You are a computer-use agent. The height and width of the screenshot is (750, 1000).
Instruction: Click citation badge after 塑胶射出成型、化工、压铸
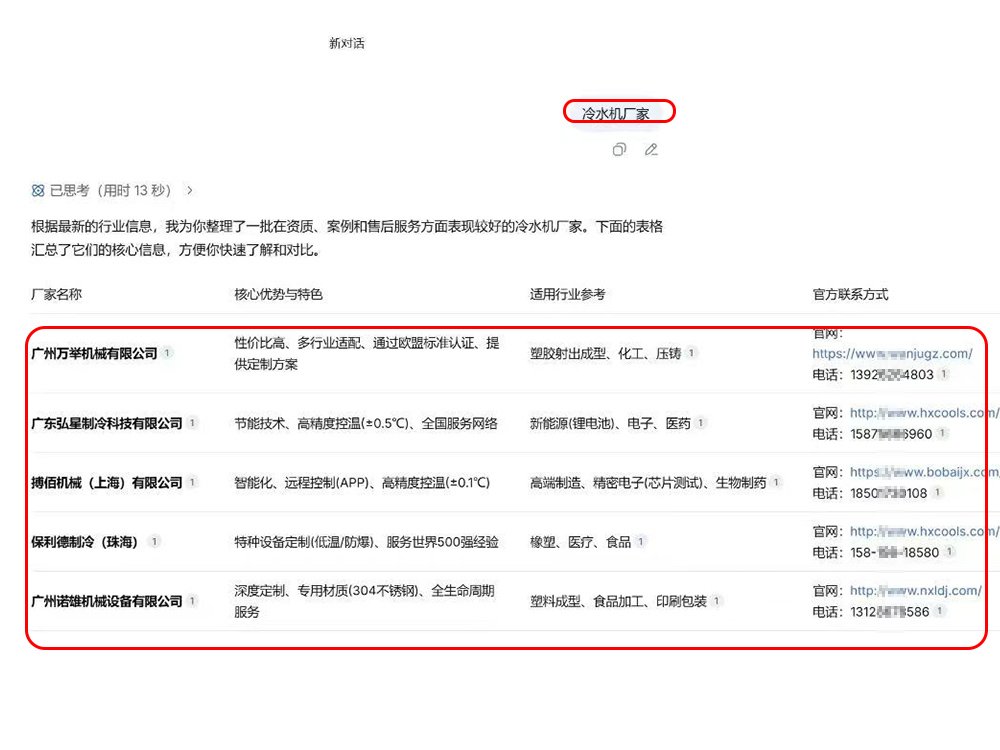pos(691,353)
